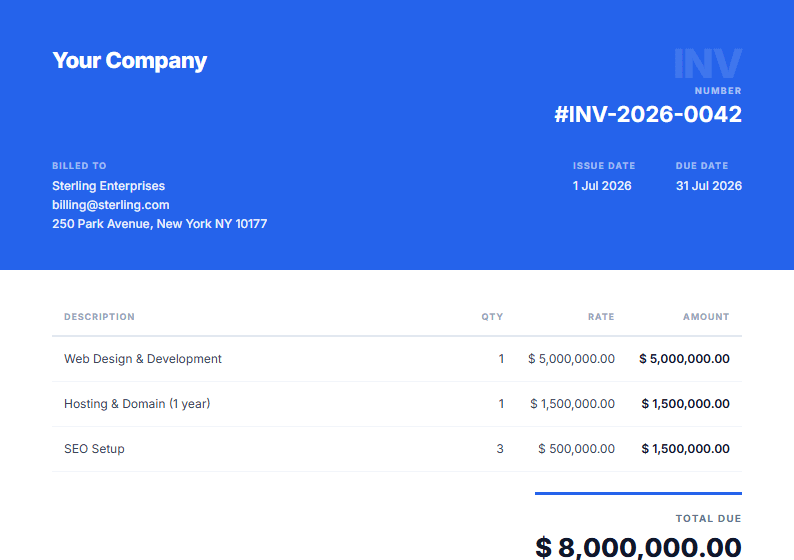Click quantity of Hosting & Domain row
Viewport: 794px width, 560px height.
coord(501,404)
